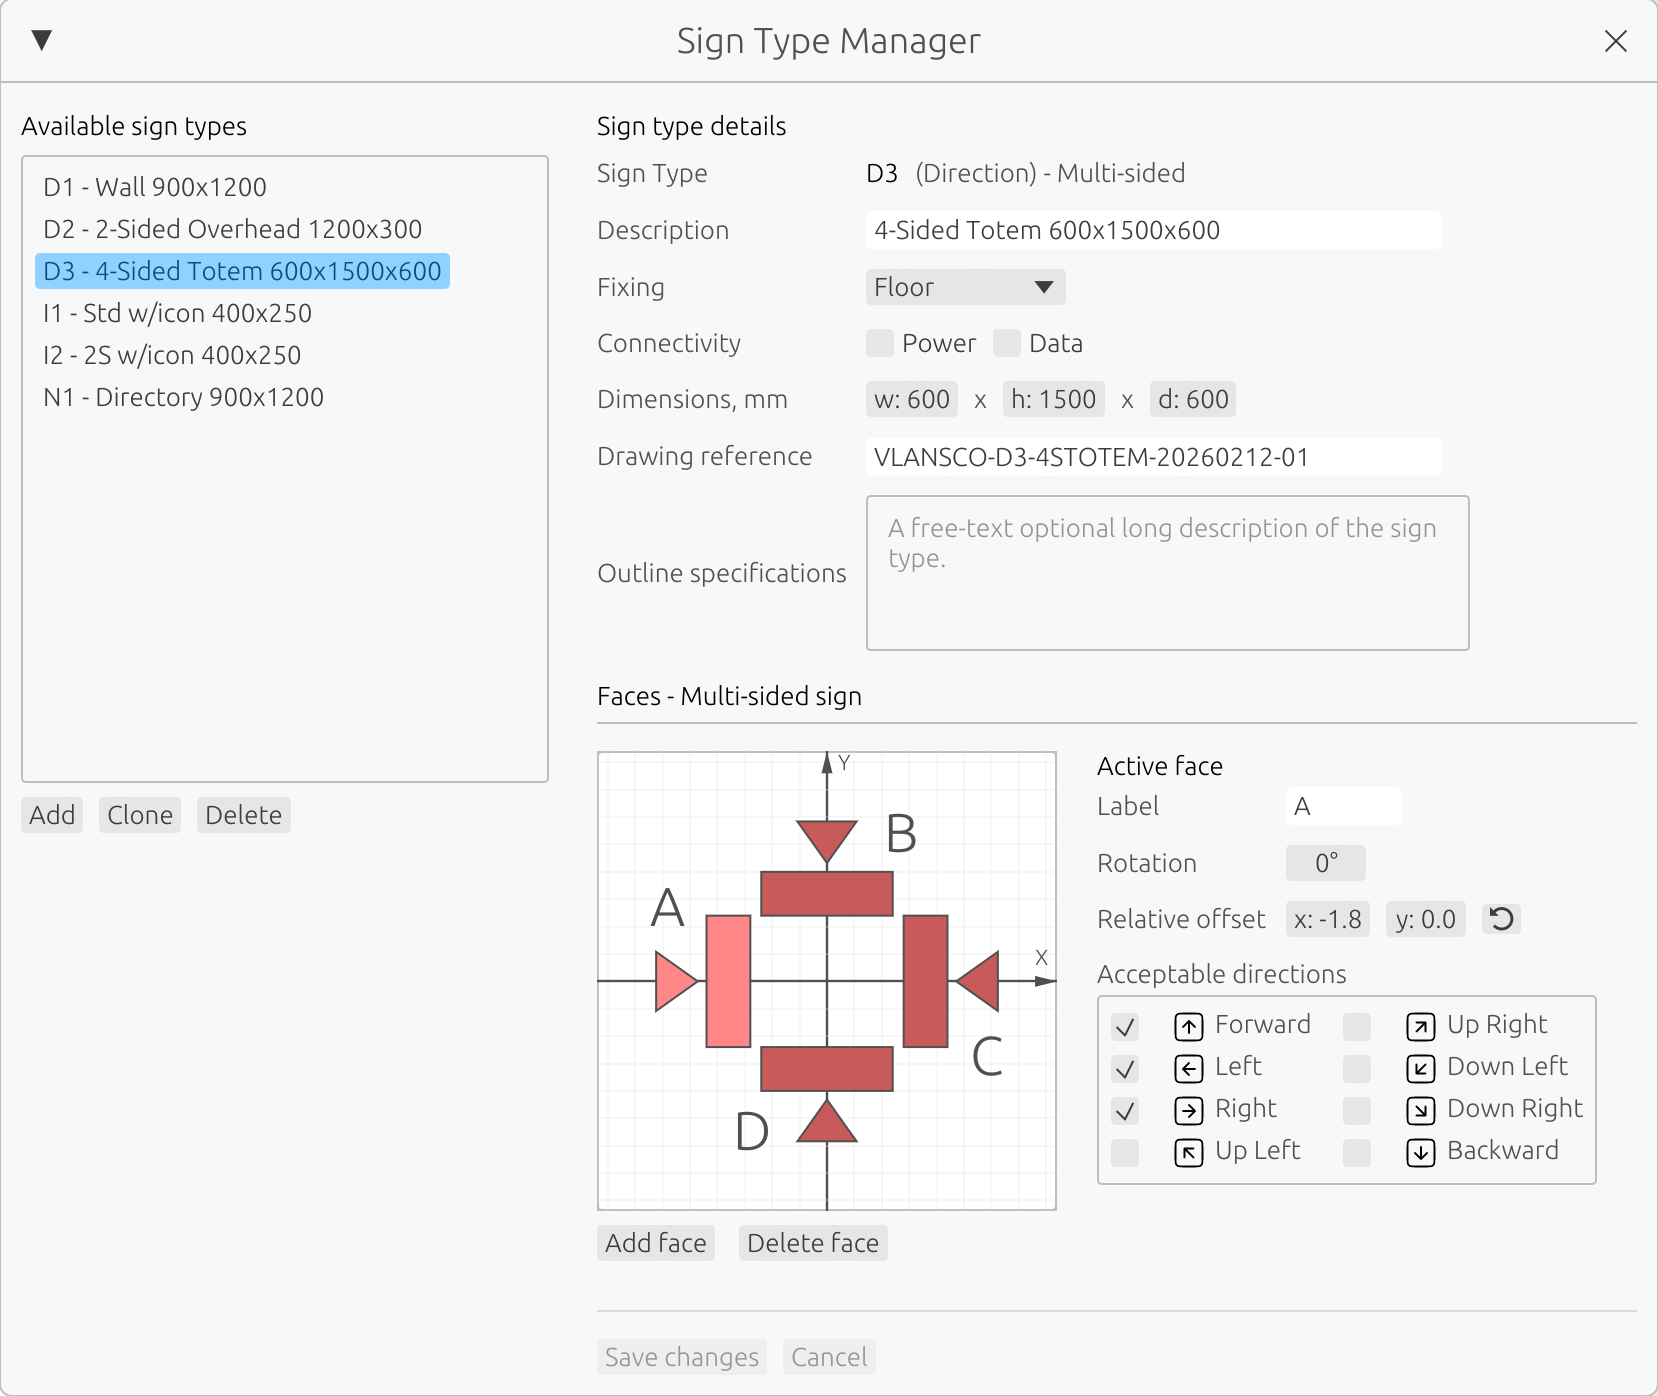Delete the active face
The height and width of the screenshot is (1396, 1658).
pos(812,1242)
